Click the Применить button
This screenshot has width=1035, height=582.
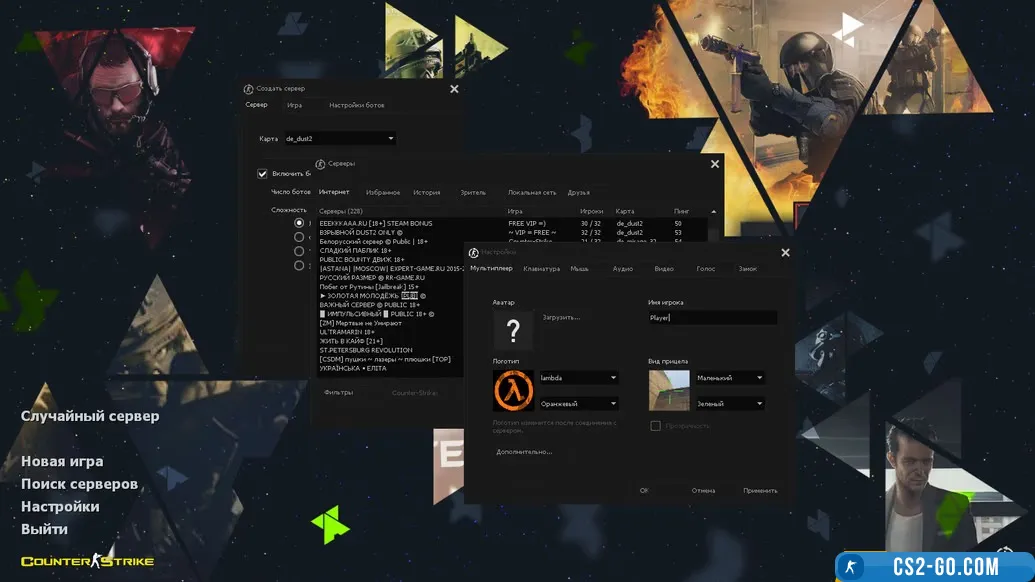tap(759, 490)
